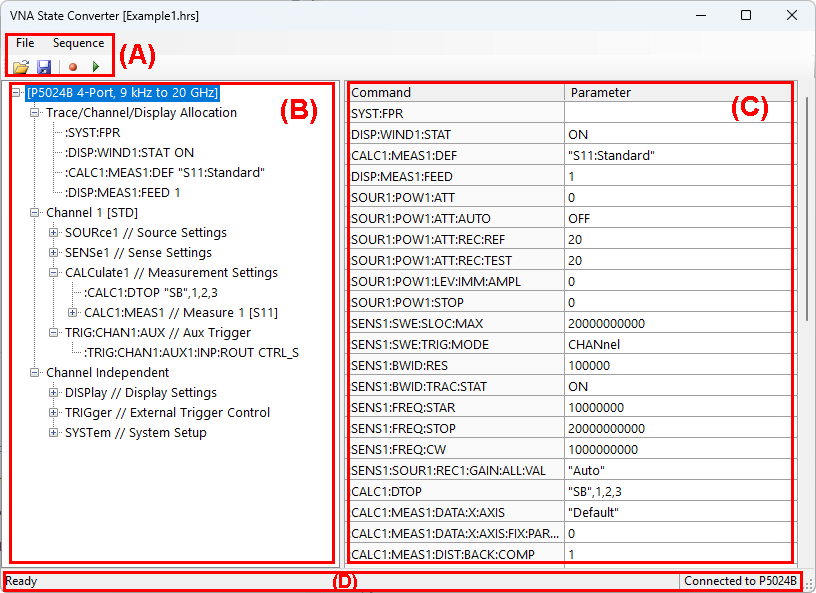The image size is (816, 593).
Task: Open the Sequence menu
Action: (x=78, y=43)
